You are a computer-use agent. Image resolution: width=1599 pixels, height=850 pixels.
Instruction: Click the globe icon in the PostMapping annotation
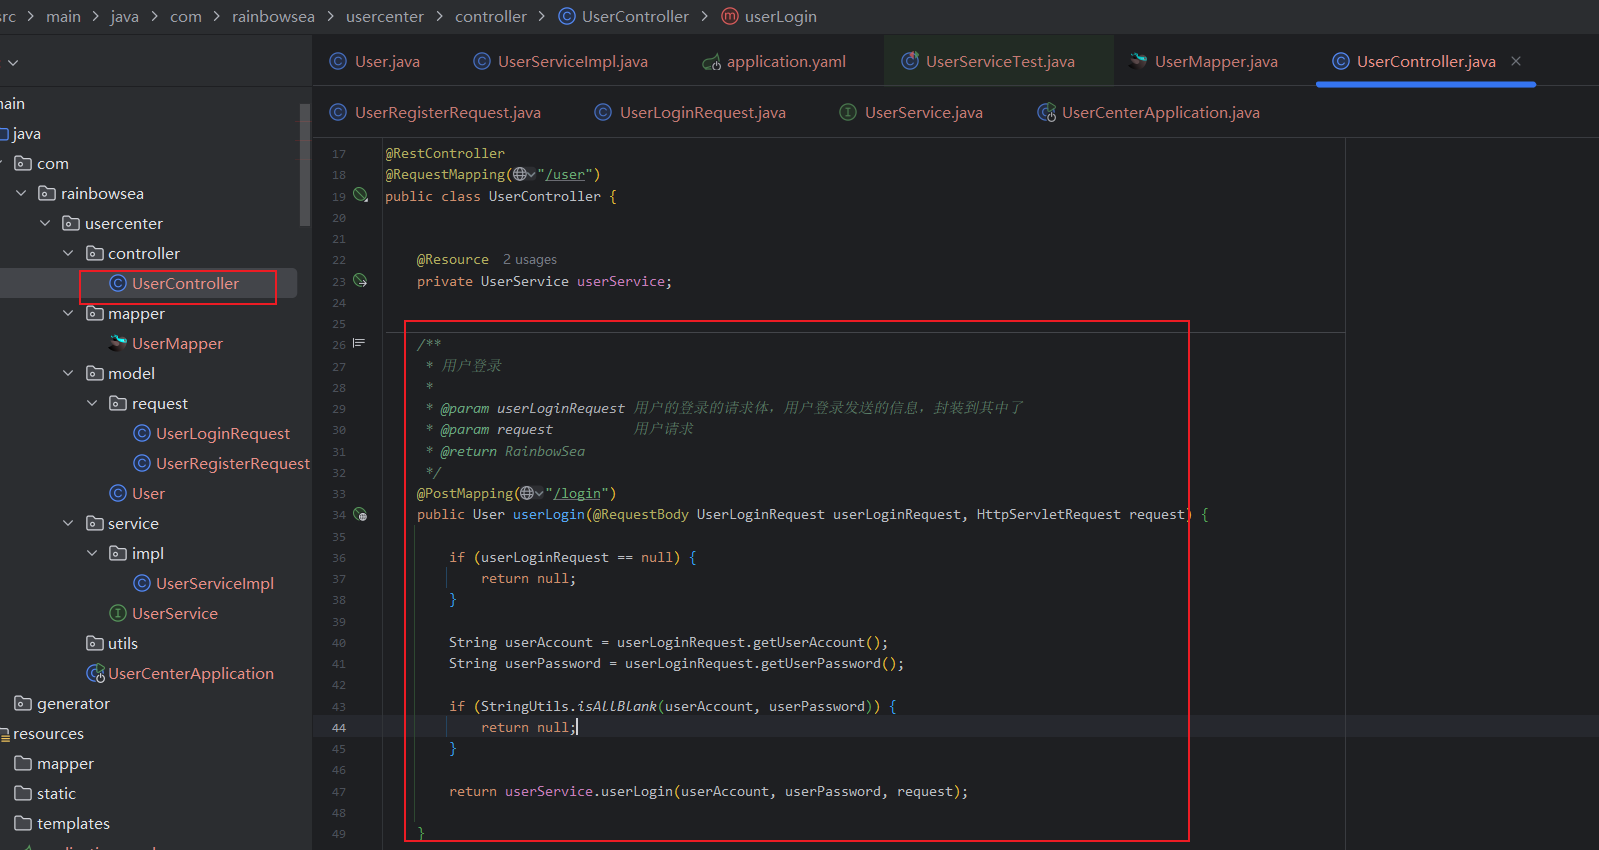coord(527,493)
